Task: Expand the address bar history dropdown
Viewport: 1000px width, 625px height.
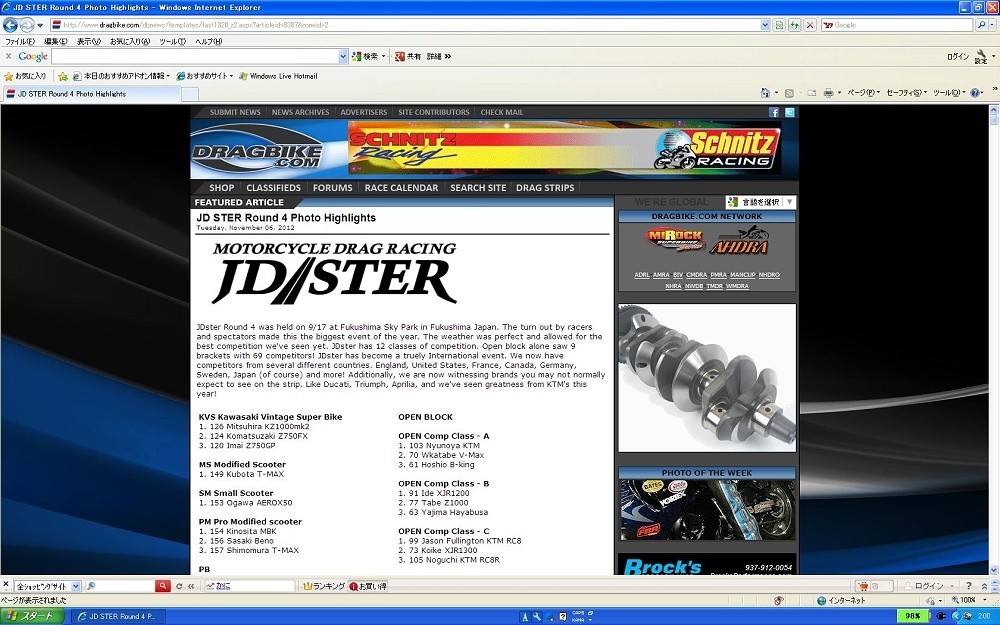Action: tap(765, 25)
